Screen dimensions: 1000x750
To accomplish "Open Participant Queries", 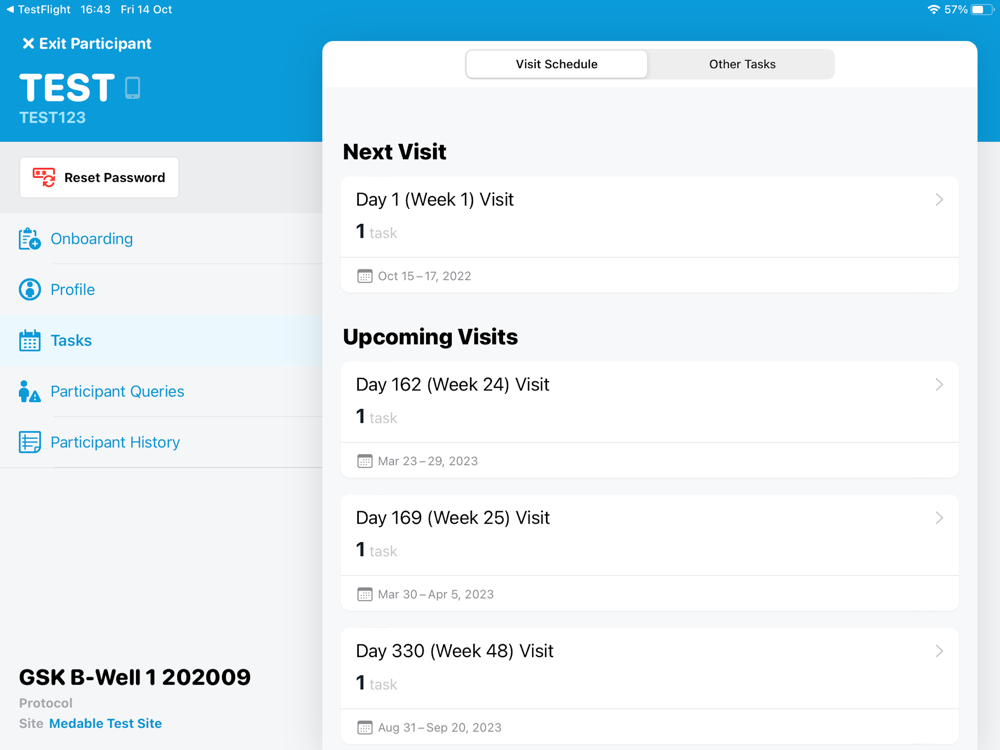I will 161,392.
